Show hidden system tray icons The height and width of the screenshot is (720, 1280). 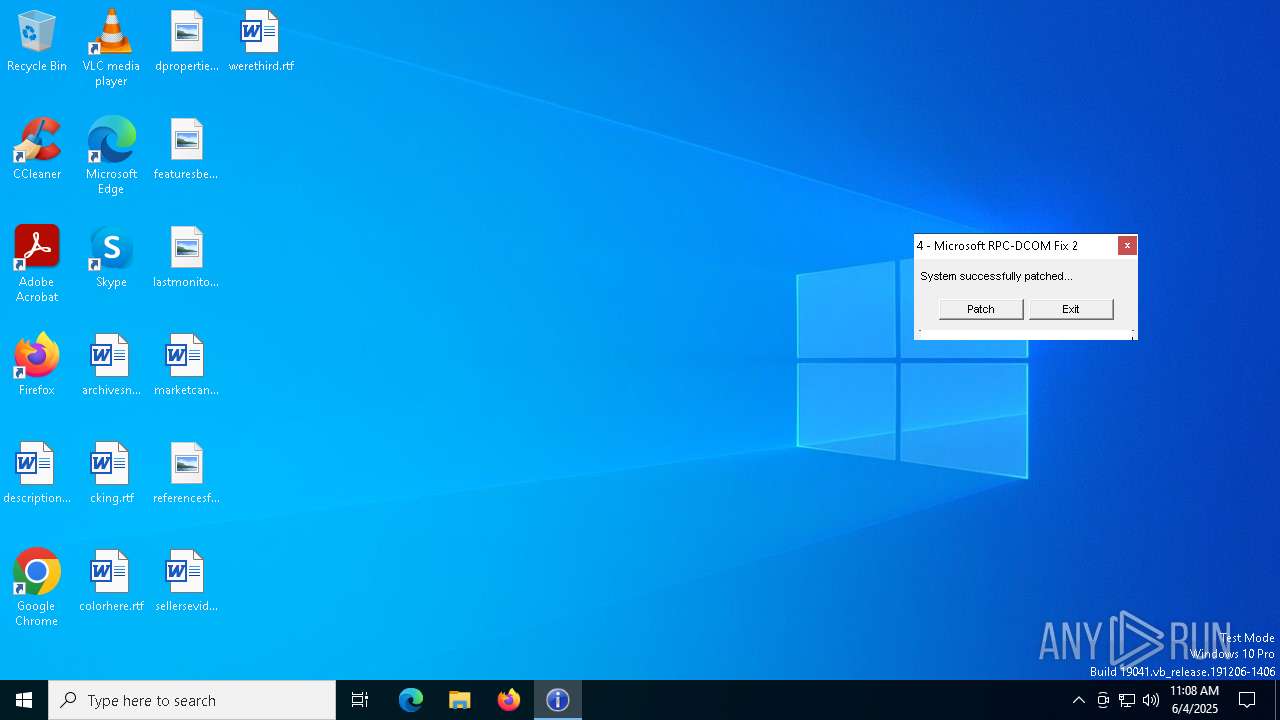point(1078,700)
